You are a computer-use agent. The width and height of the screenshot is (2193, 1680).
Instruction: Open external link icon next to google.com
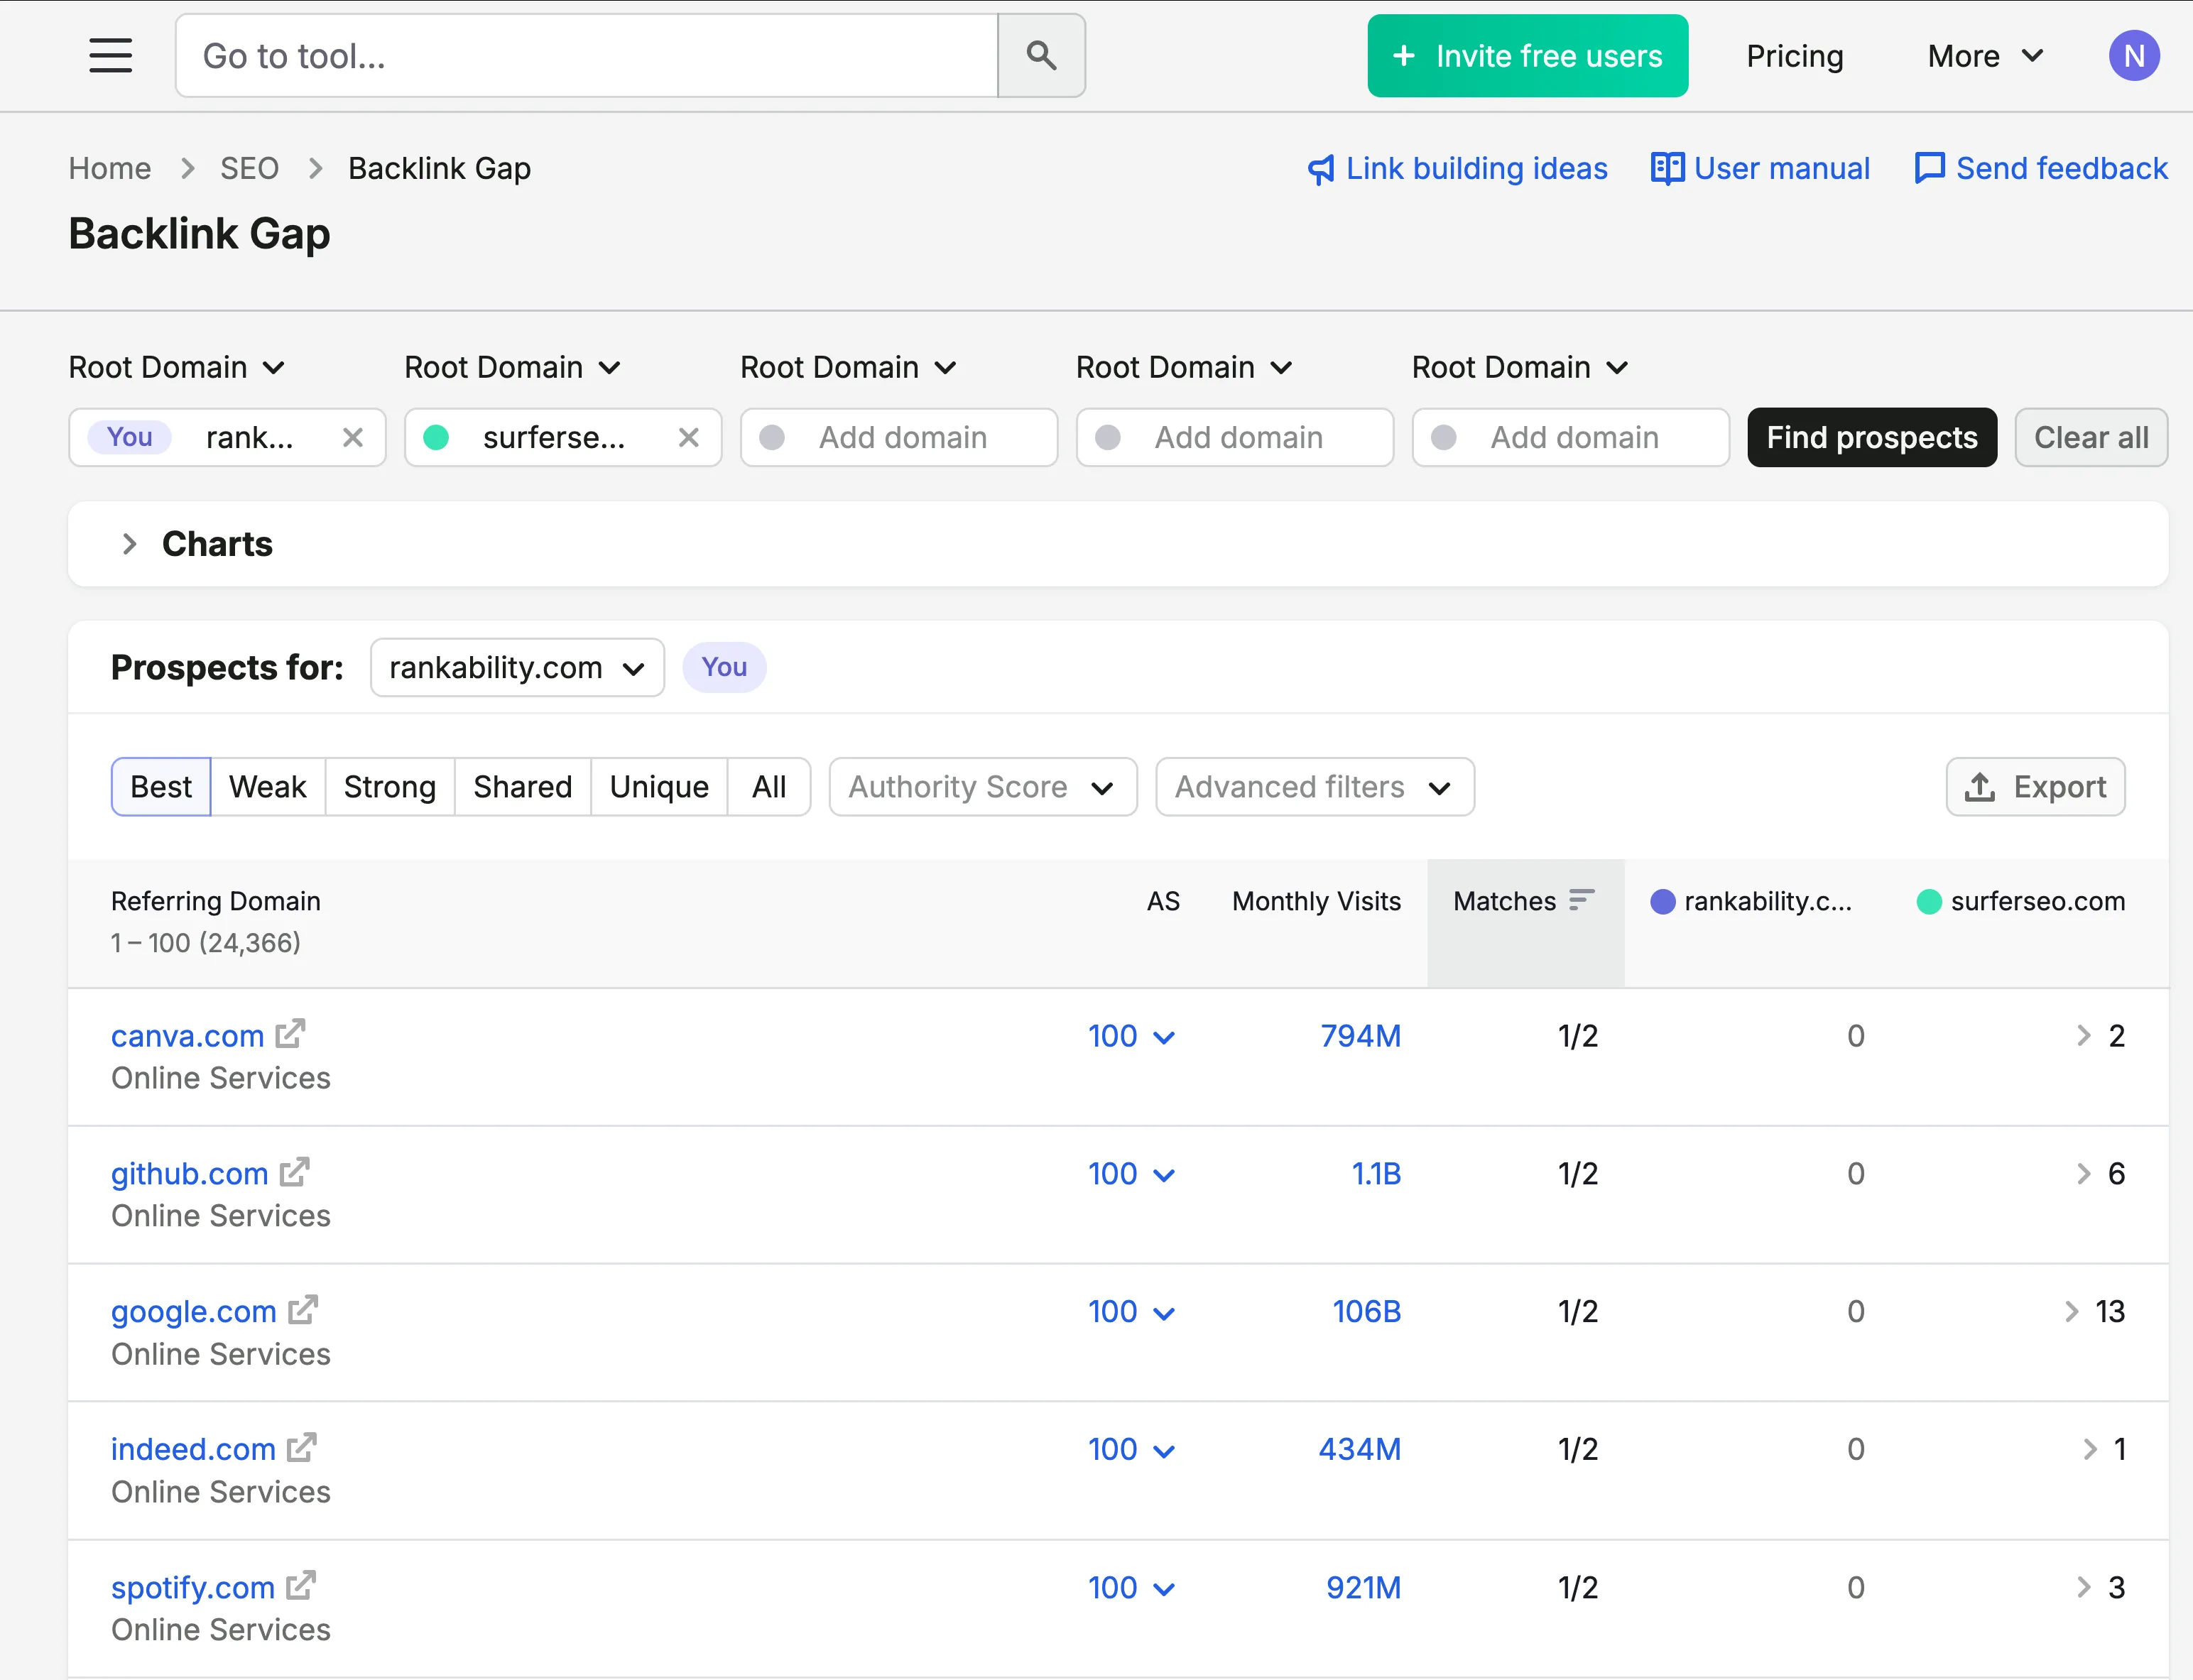[302, 1309]
